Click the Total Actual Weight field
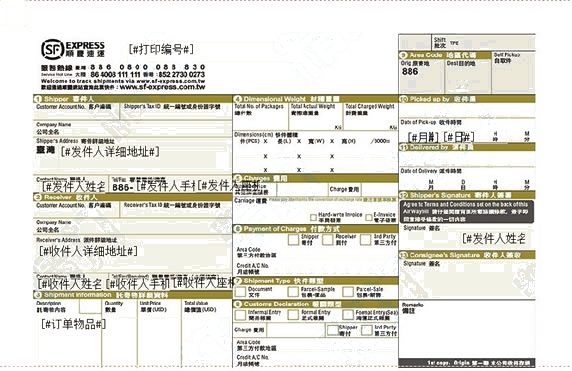 coord(316,116)
